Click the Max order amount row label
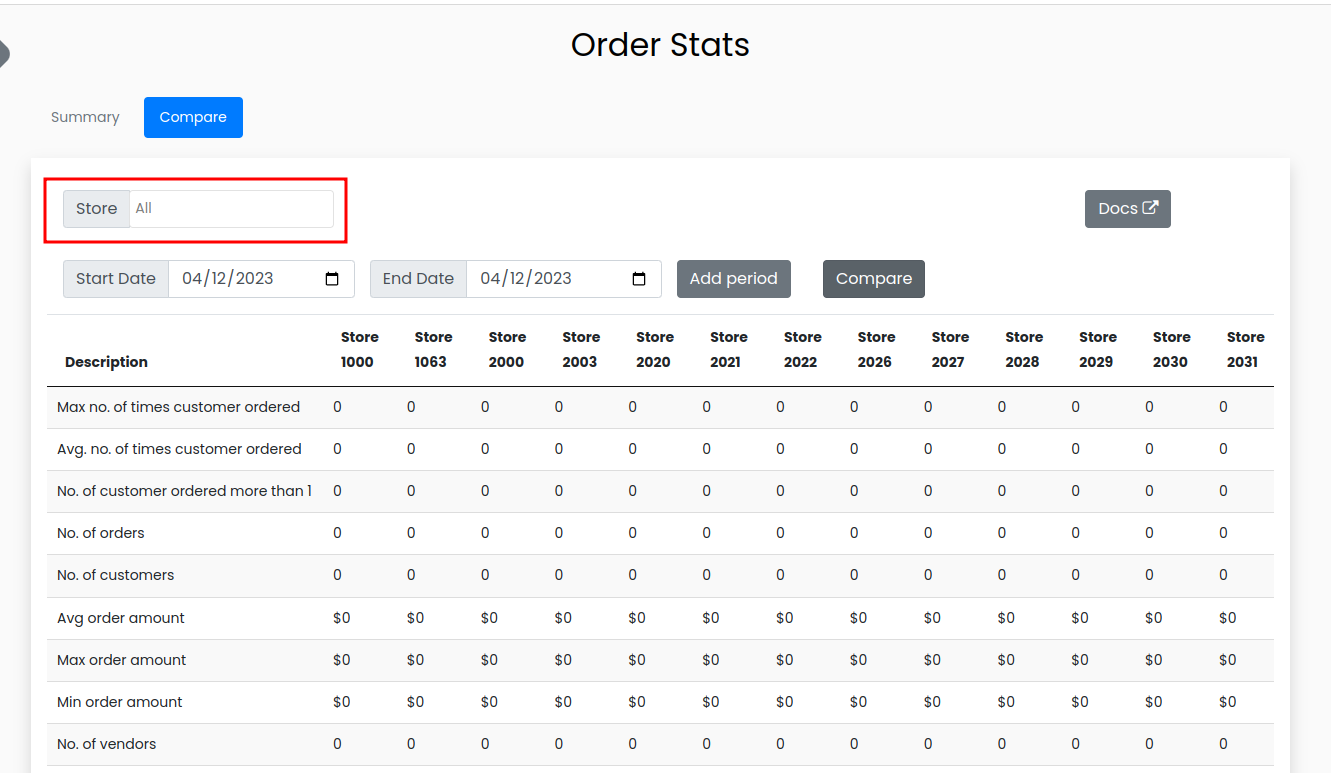The width and height of the screenshot is (1331, 773). click(x=122, y=660)
